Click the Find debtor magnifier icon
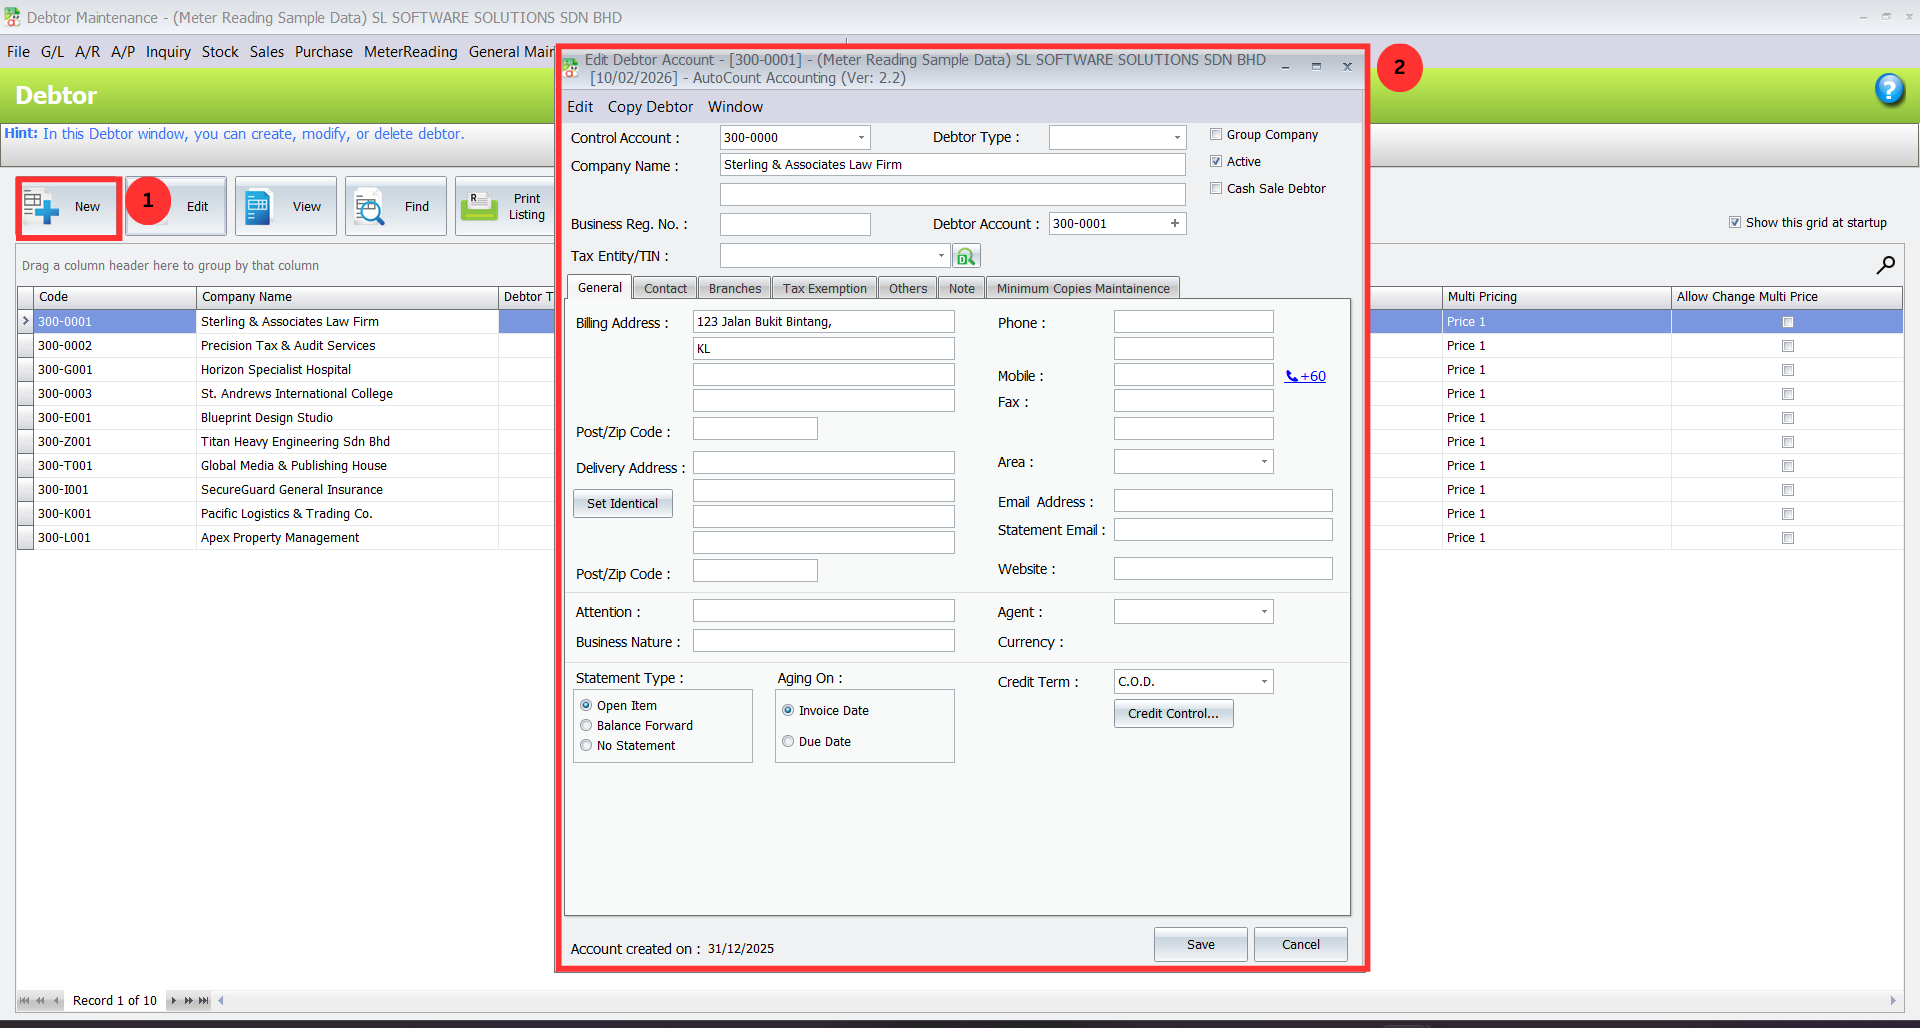This screenshot has width=1920, height=1028. [x=369, y=207]
